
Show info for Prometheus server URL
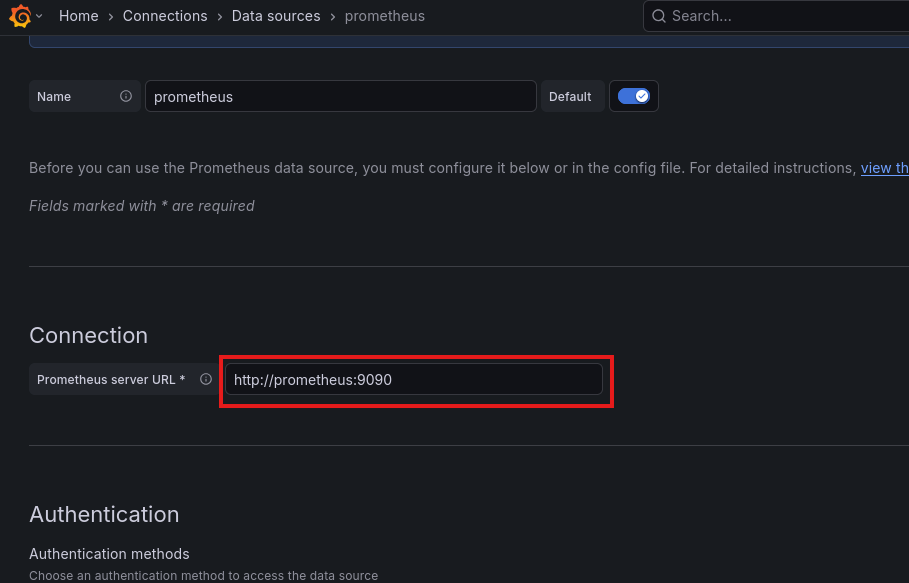point(206,379)
